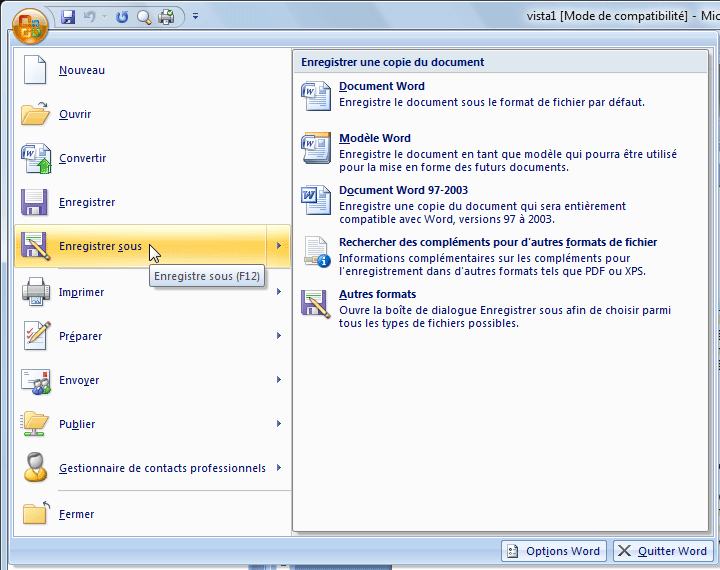Click the Nouveau blank page icon

35,70
